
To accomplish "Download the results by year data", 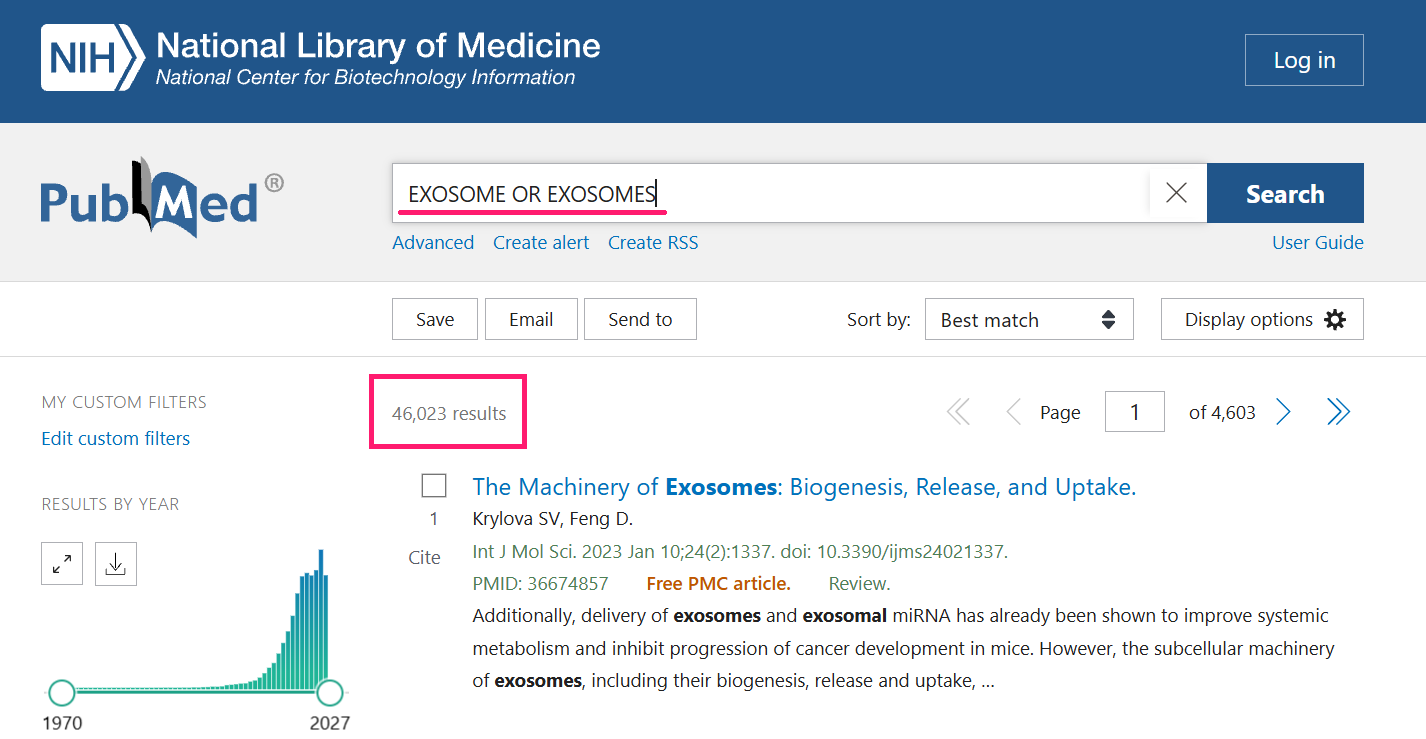I will pos(116,565).
